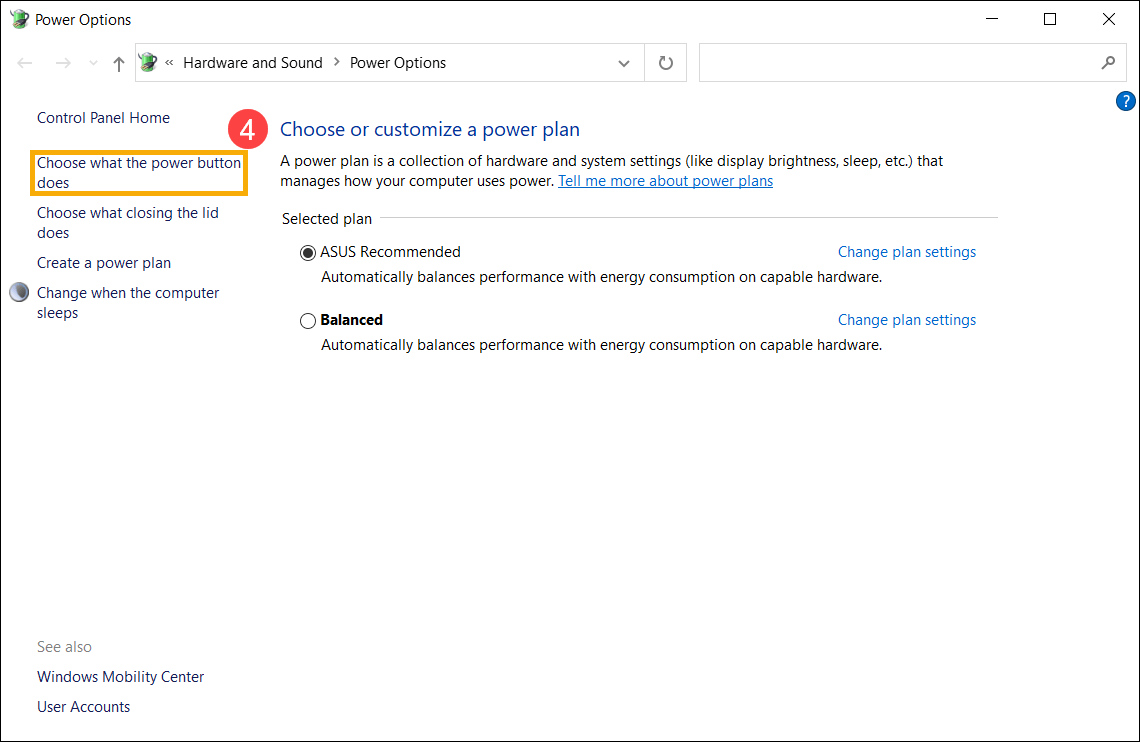The height and width of the screenshot is (742, 1140).
Task: Click the Back navigation arrow
Action: 25,63
